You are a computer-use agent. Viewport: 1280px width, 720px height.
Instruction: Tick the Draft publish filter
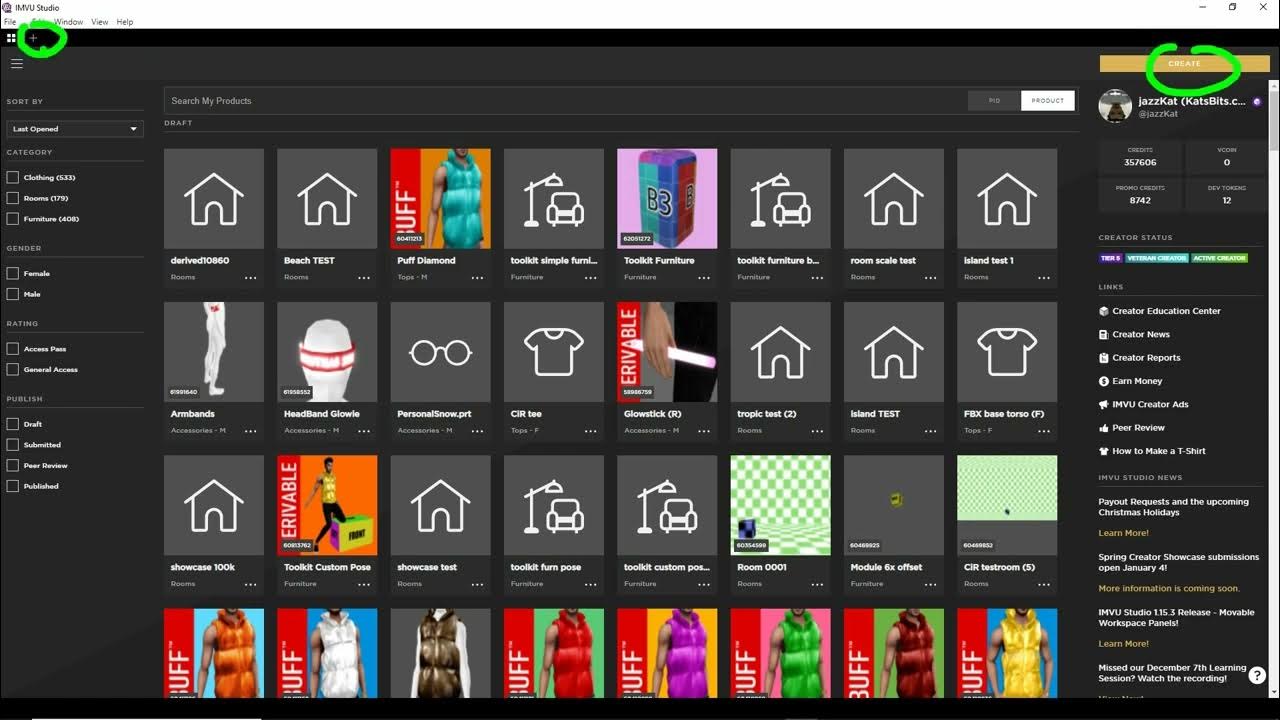click(x=13, y=424)
